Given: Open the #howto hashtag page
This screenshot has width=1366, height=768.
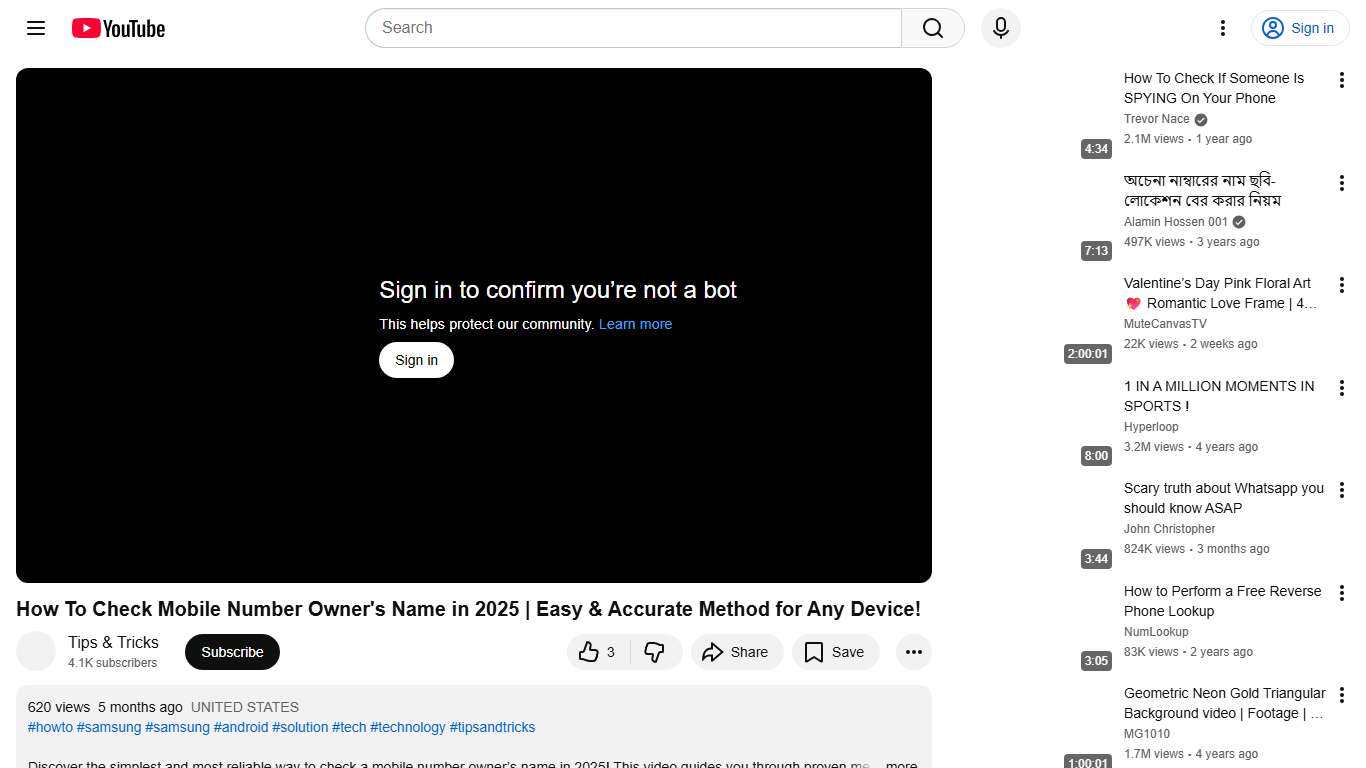Looking at the screenshot, I should [49, 727].
